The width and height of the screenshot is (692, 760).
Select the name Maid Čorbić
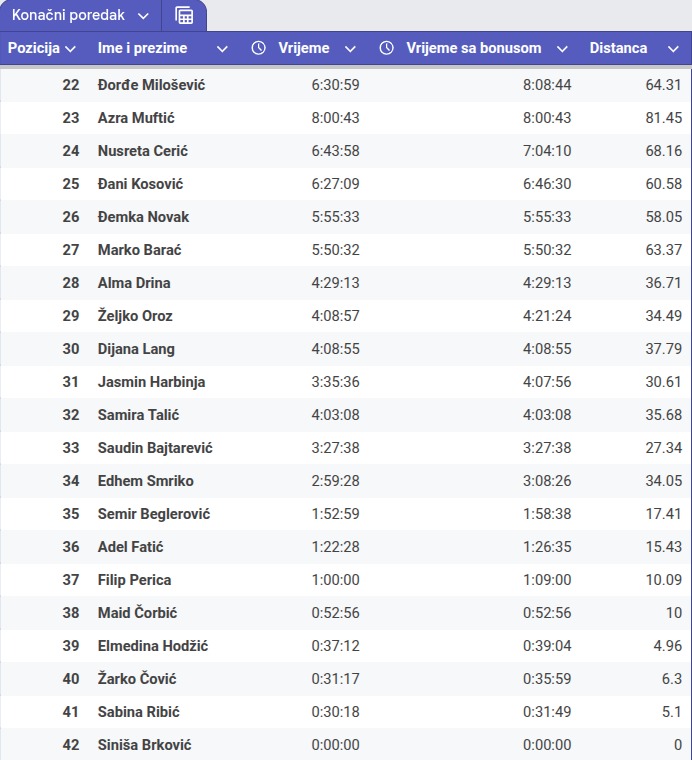tap(138, 612)
